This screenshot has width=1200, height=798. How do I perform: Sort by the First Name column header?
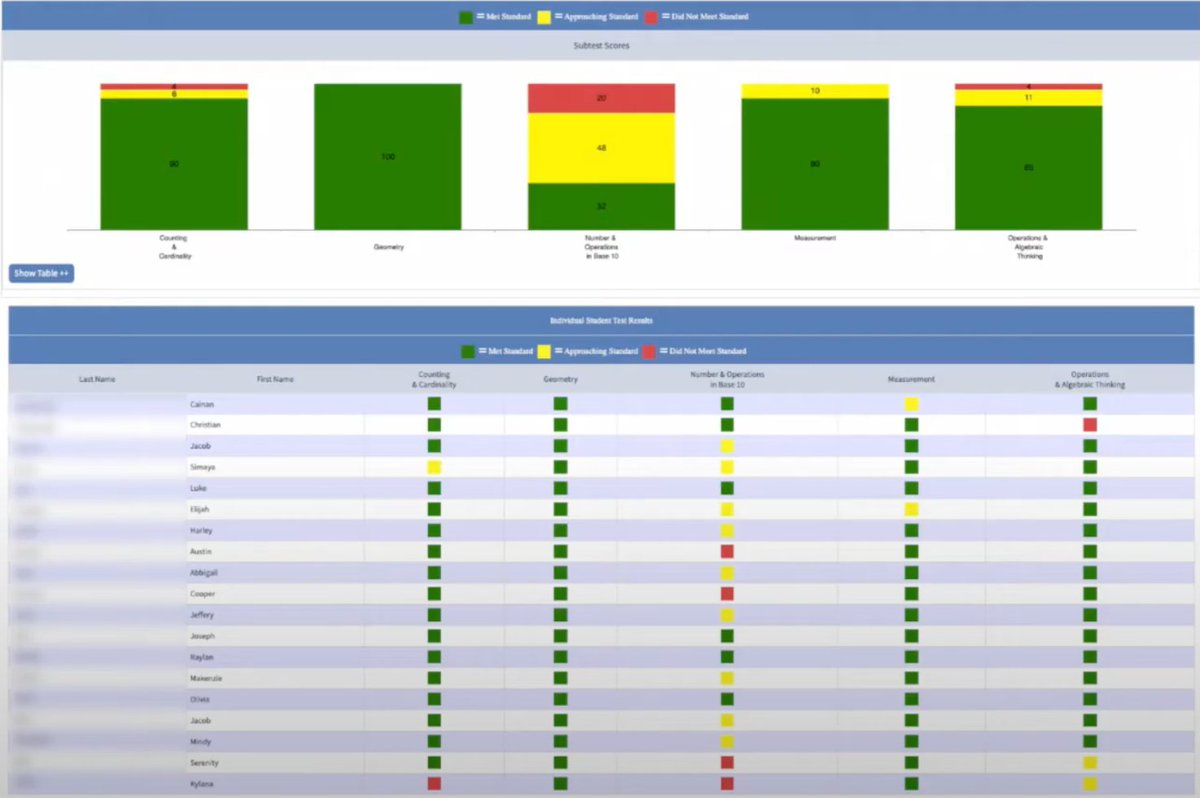click(x=275, y=379)
